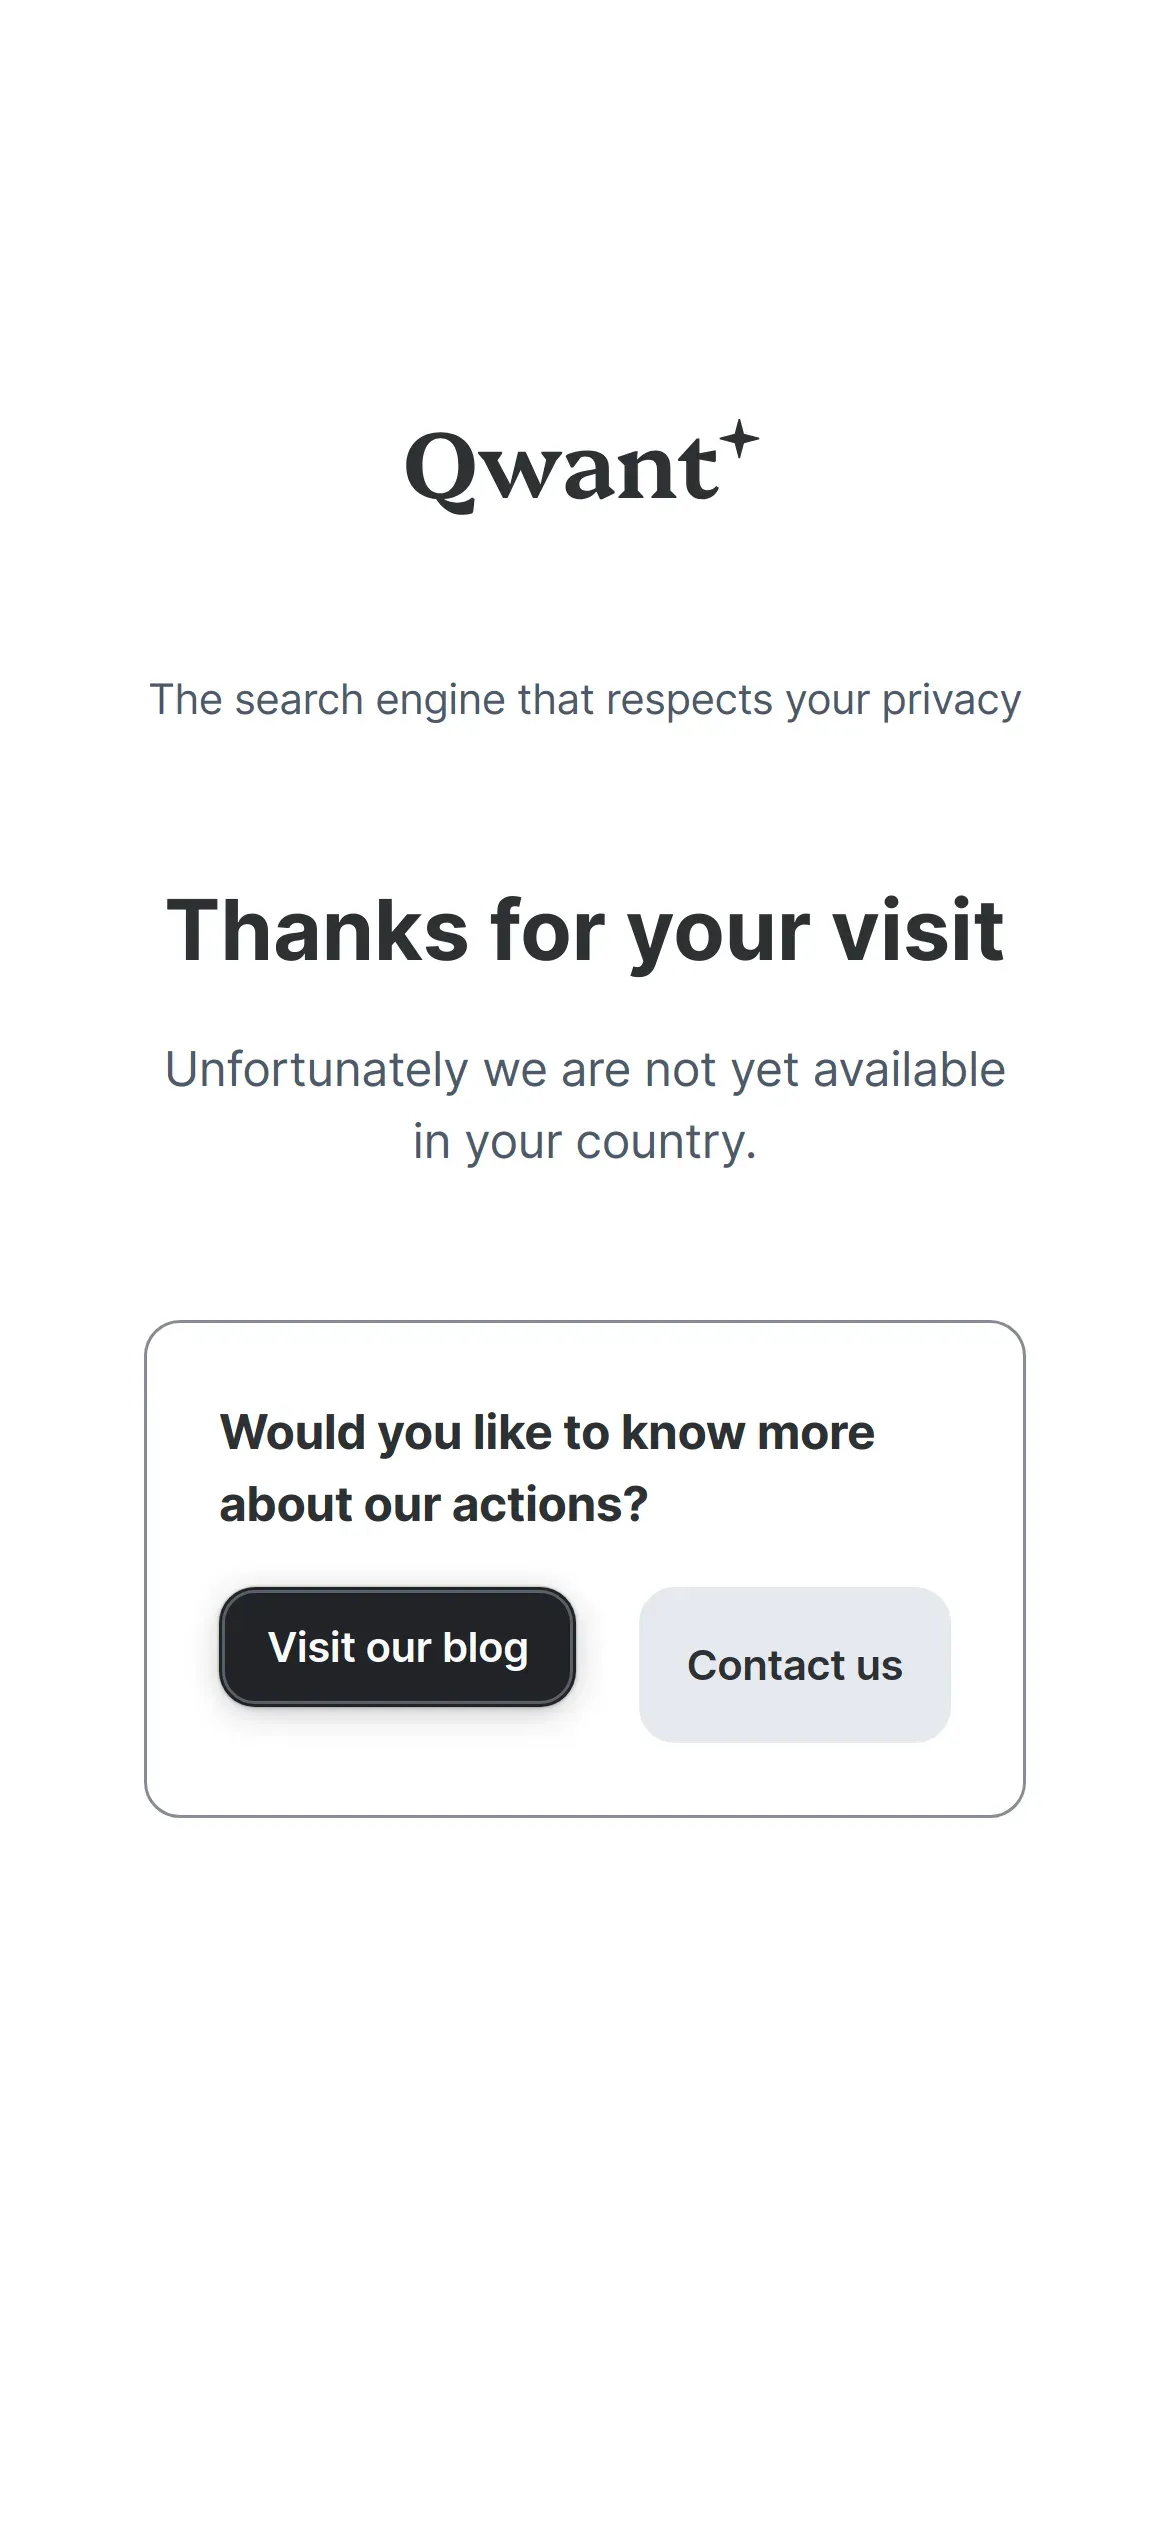Click the "about our actions?" text line

tap(434, 1504)
